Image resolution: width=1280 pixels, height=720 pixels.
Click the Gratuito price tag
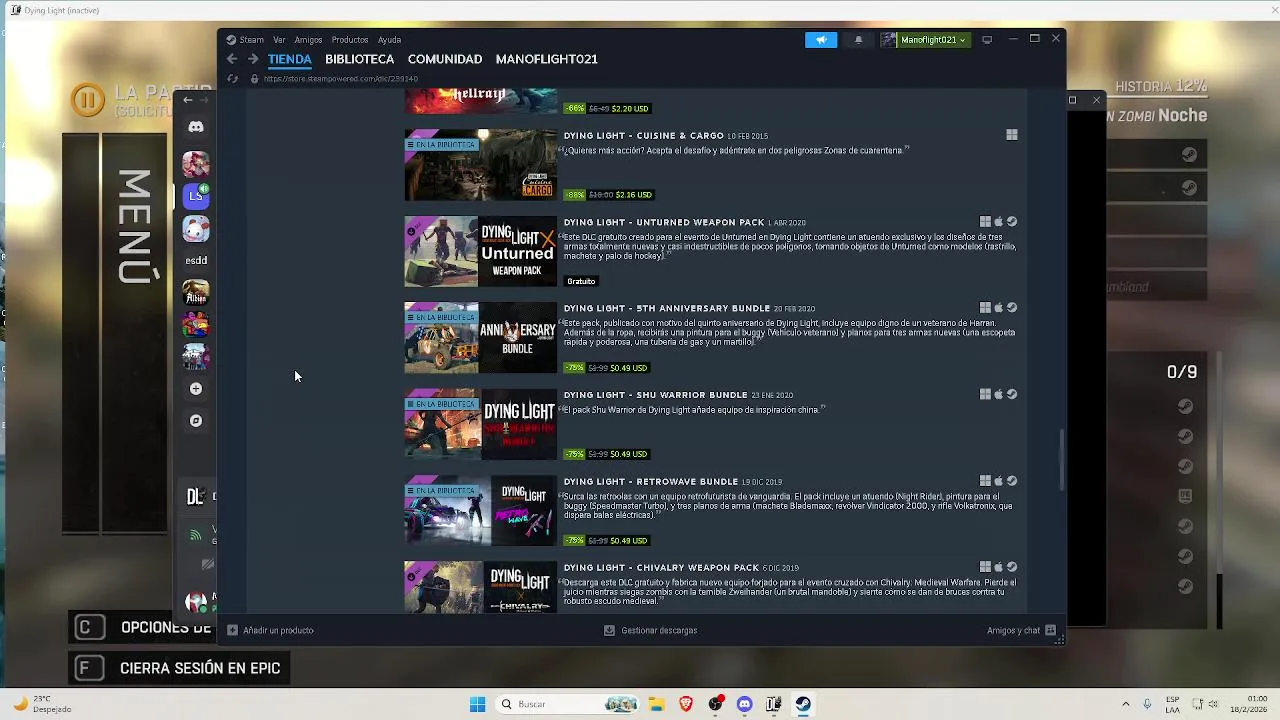581,281
